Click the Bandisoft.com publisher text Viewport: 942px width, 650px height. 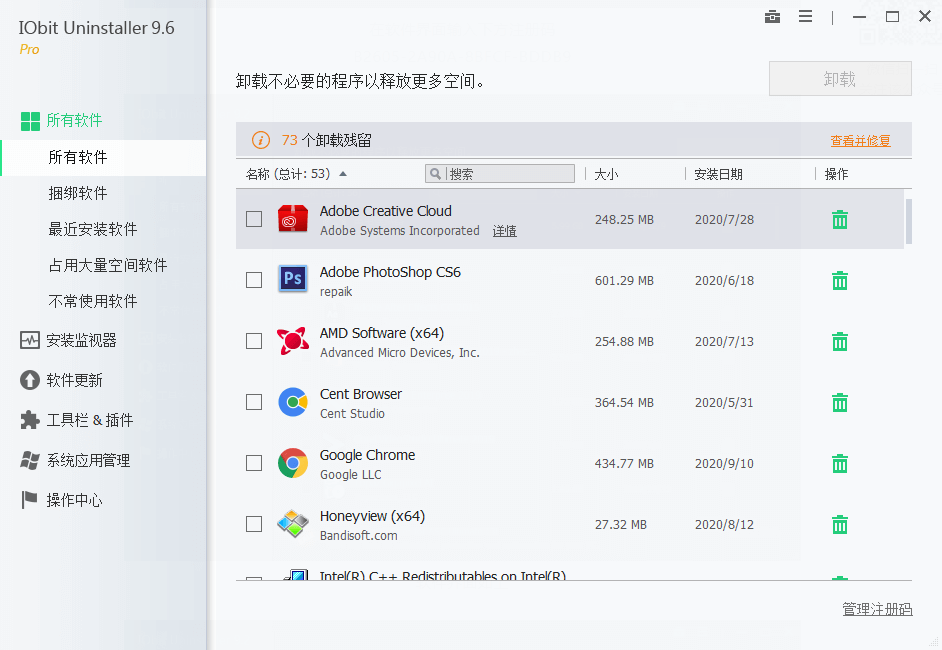(359, 536)
